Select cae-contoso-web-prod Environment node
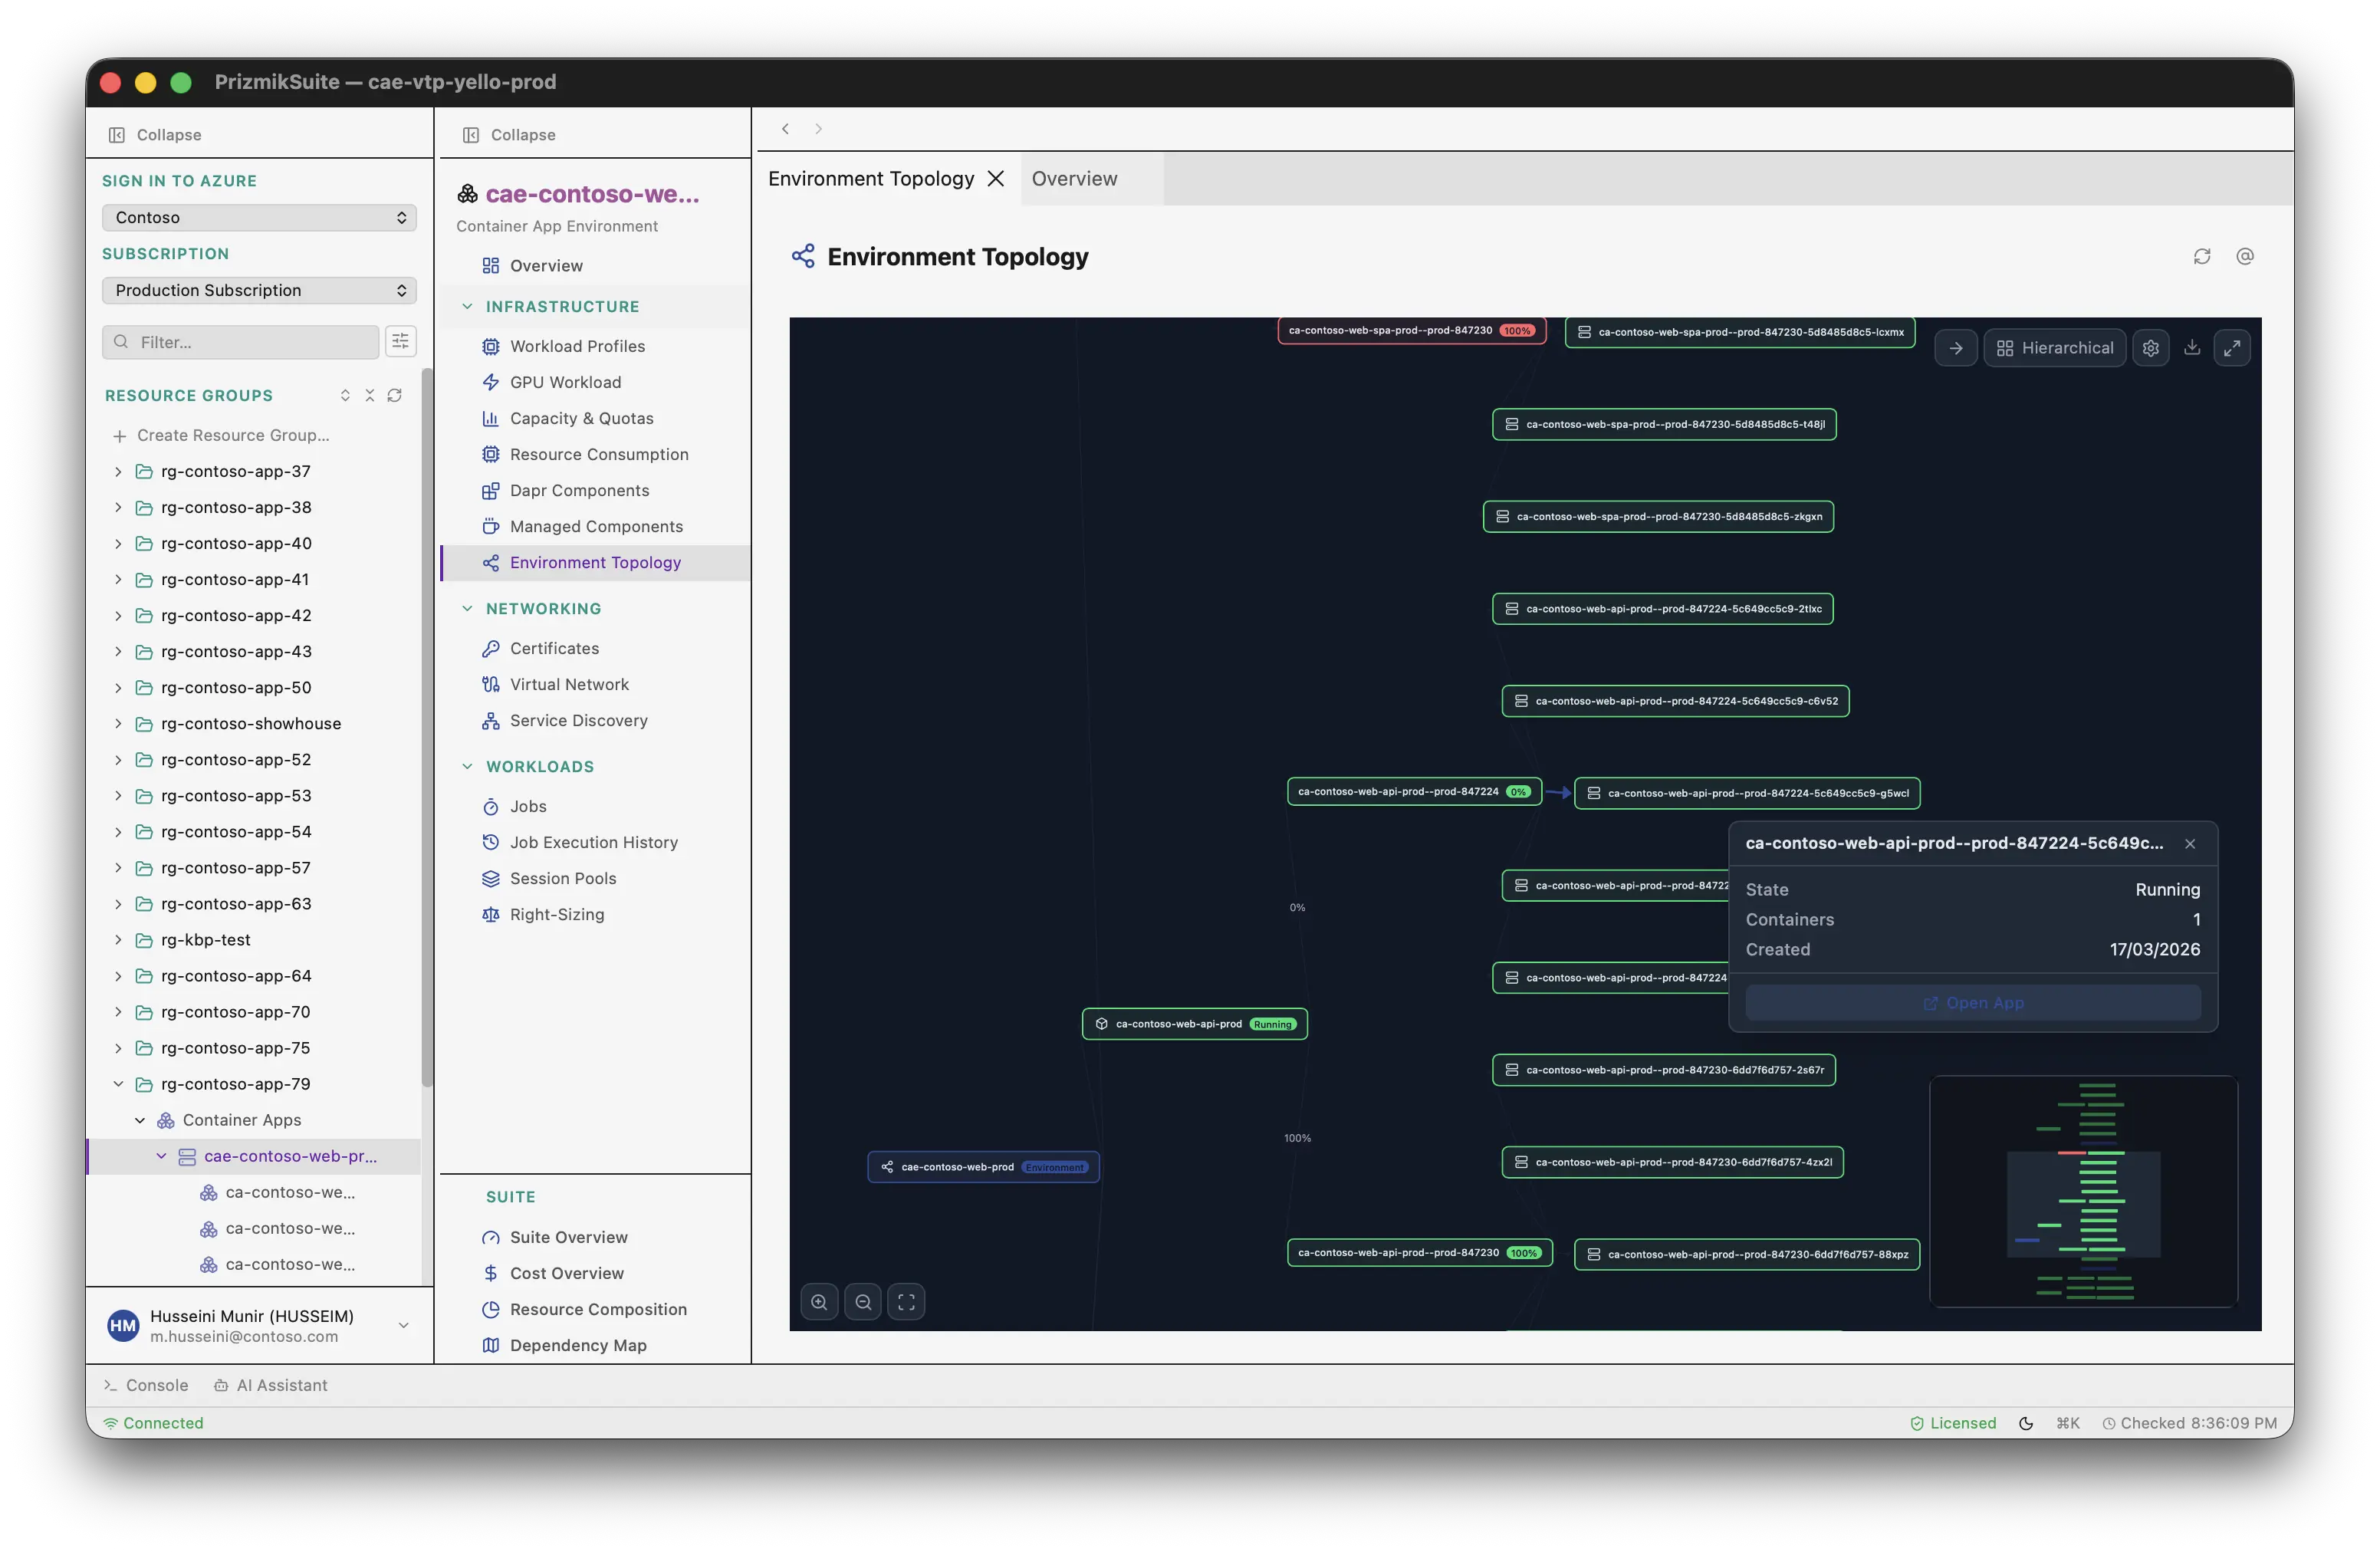The width and height of the screenshot is (2380, 1552). click(x=983, y=1167)
